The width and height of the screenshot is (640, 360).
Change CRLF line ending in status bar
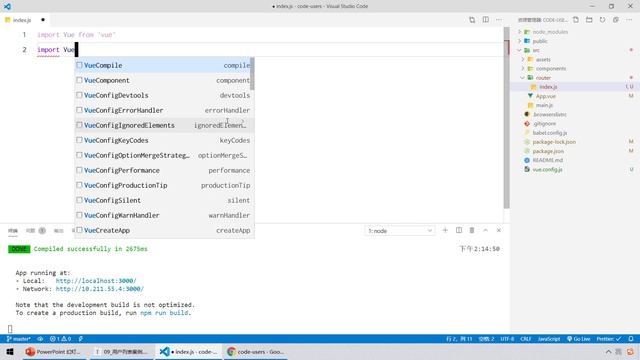[526, 339]
